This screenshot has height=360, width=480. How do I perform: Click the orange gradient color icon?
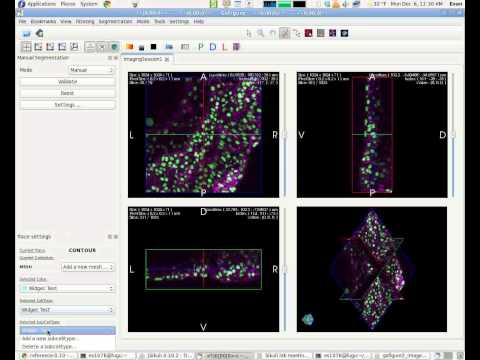pos(129,47)
